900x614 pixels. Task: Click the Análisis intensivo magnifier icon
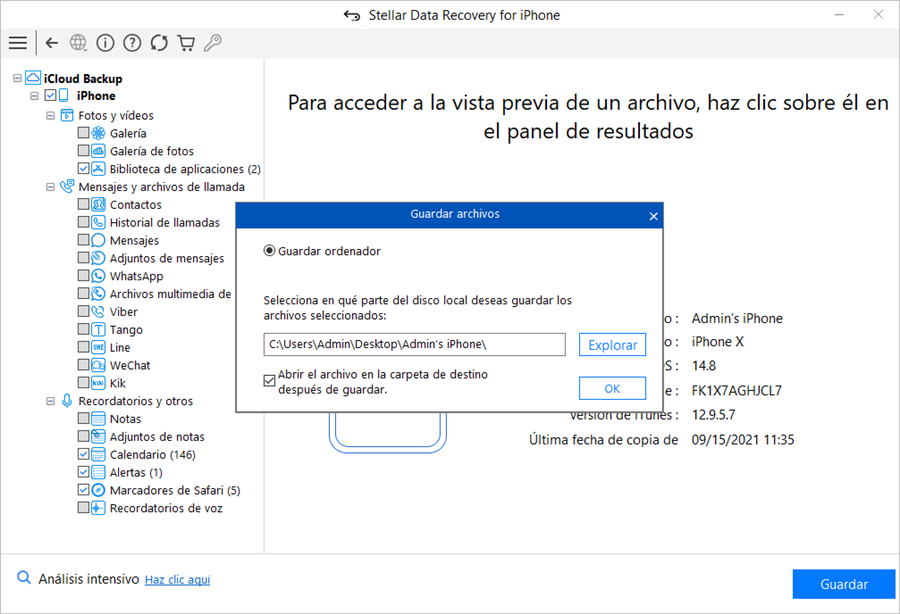(x=24, y=577)
